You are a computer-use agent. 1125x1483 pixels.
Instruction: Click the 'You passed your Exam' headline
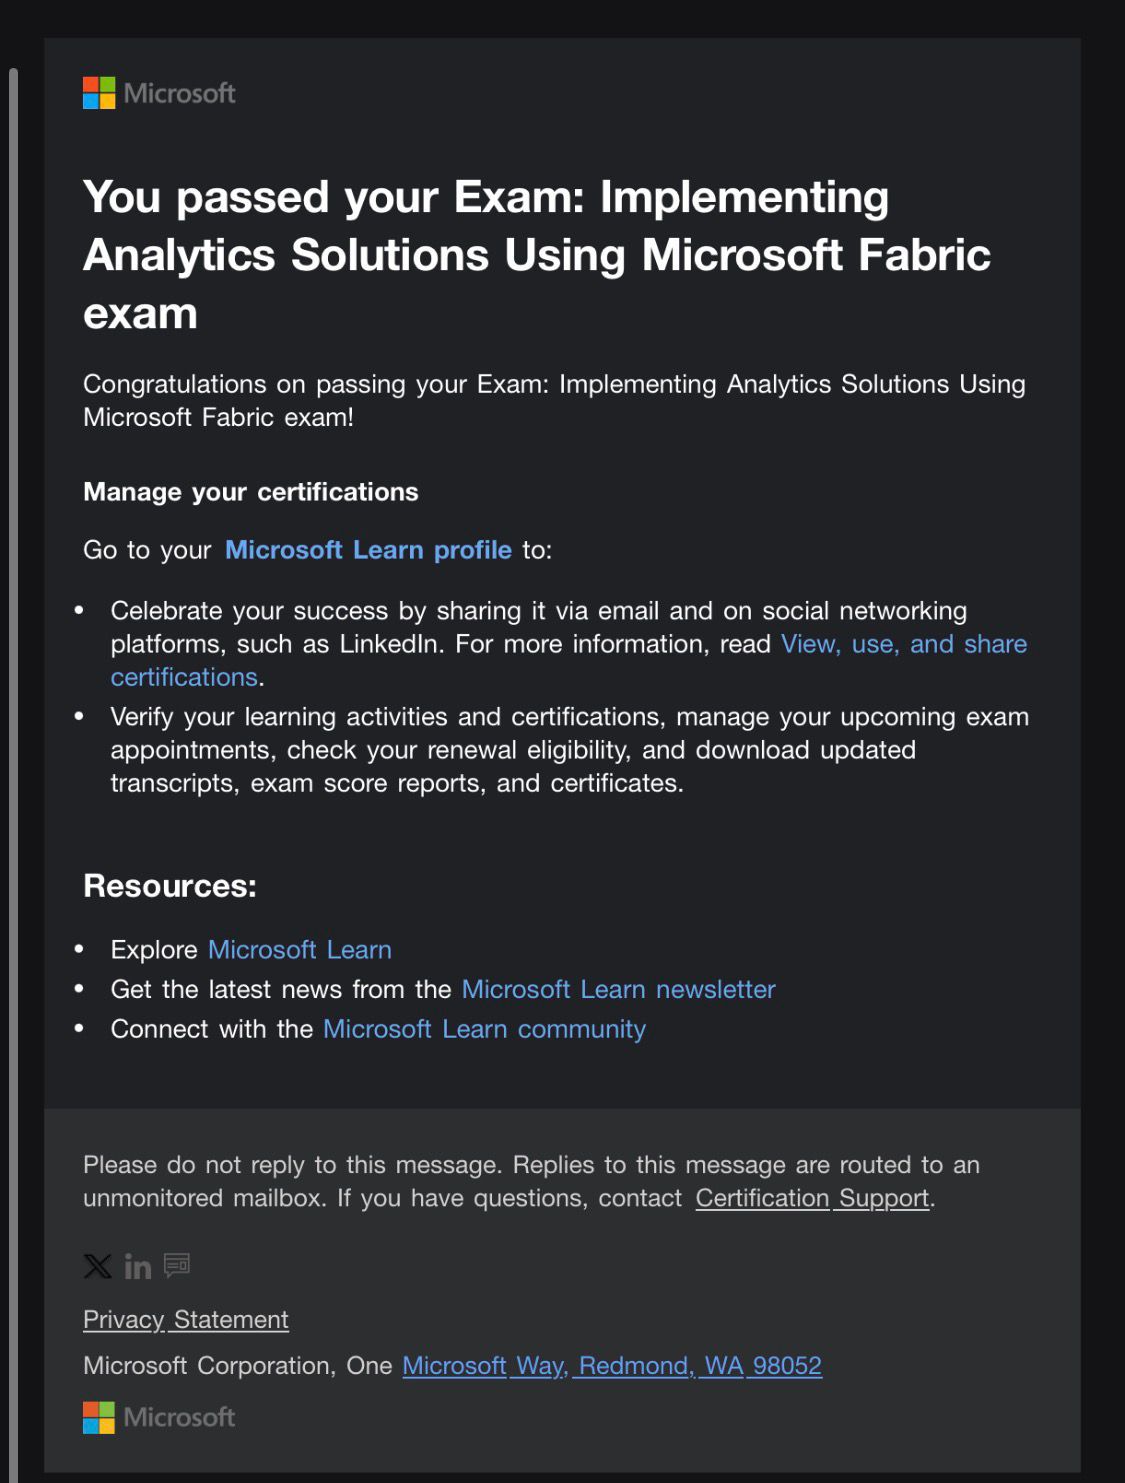(536, 255)
